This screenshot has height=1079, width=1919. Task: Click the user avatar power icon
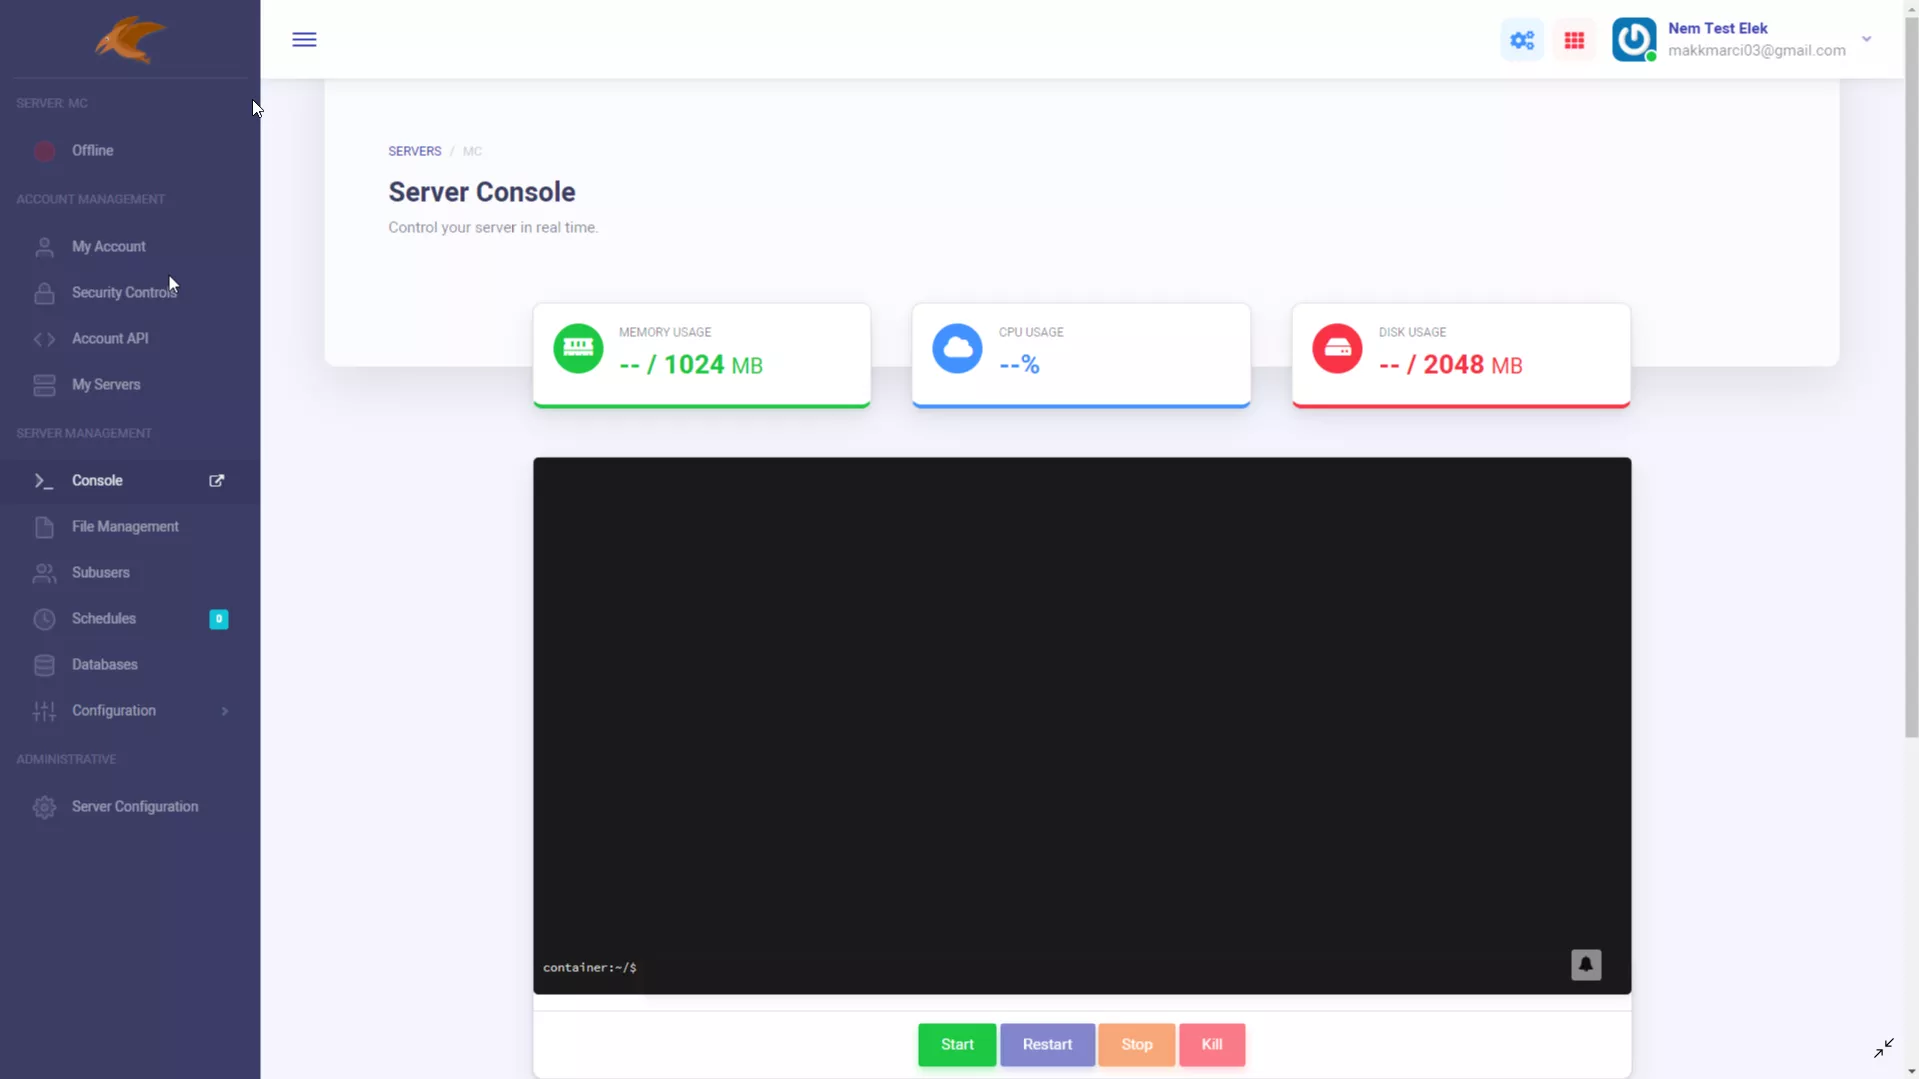1634,40
